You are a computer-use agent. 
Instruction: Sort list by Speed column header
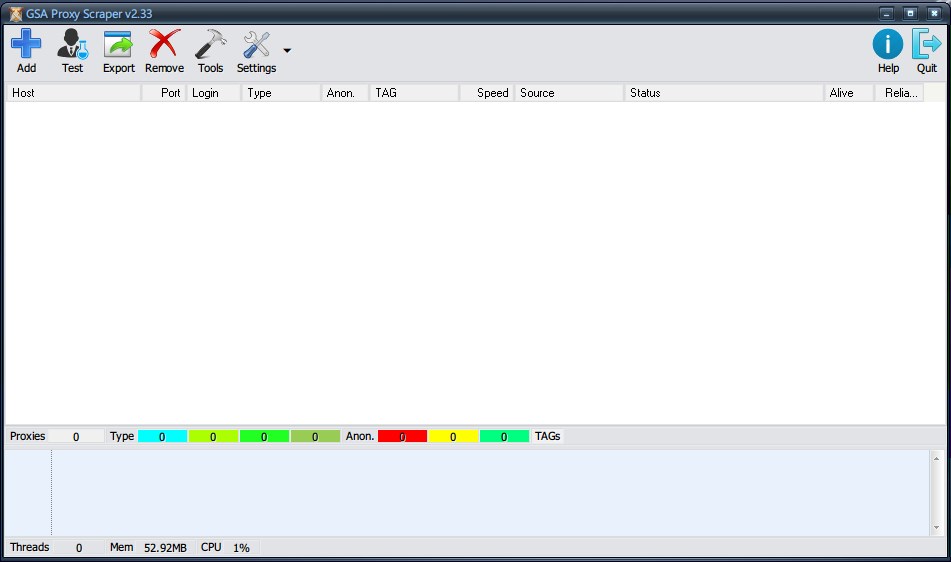pyautogui.click(x=488, y=93)
